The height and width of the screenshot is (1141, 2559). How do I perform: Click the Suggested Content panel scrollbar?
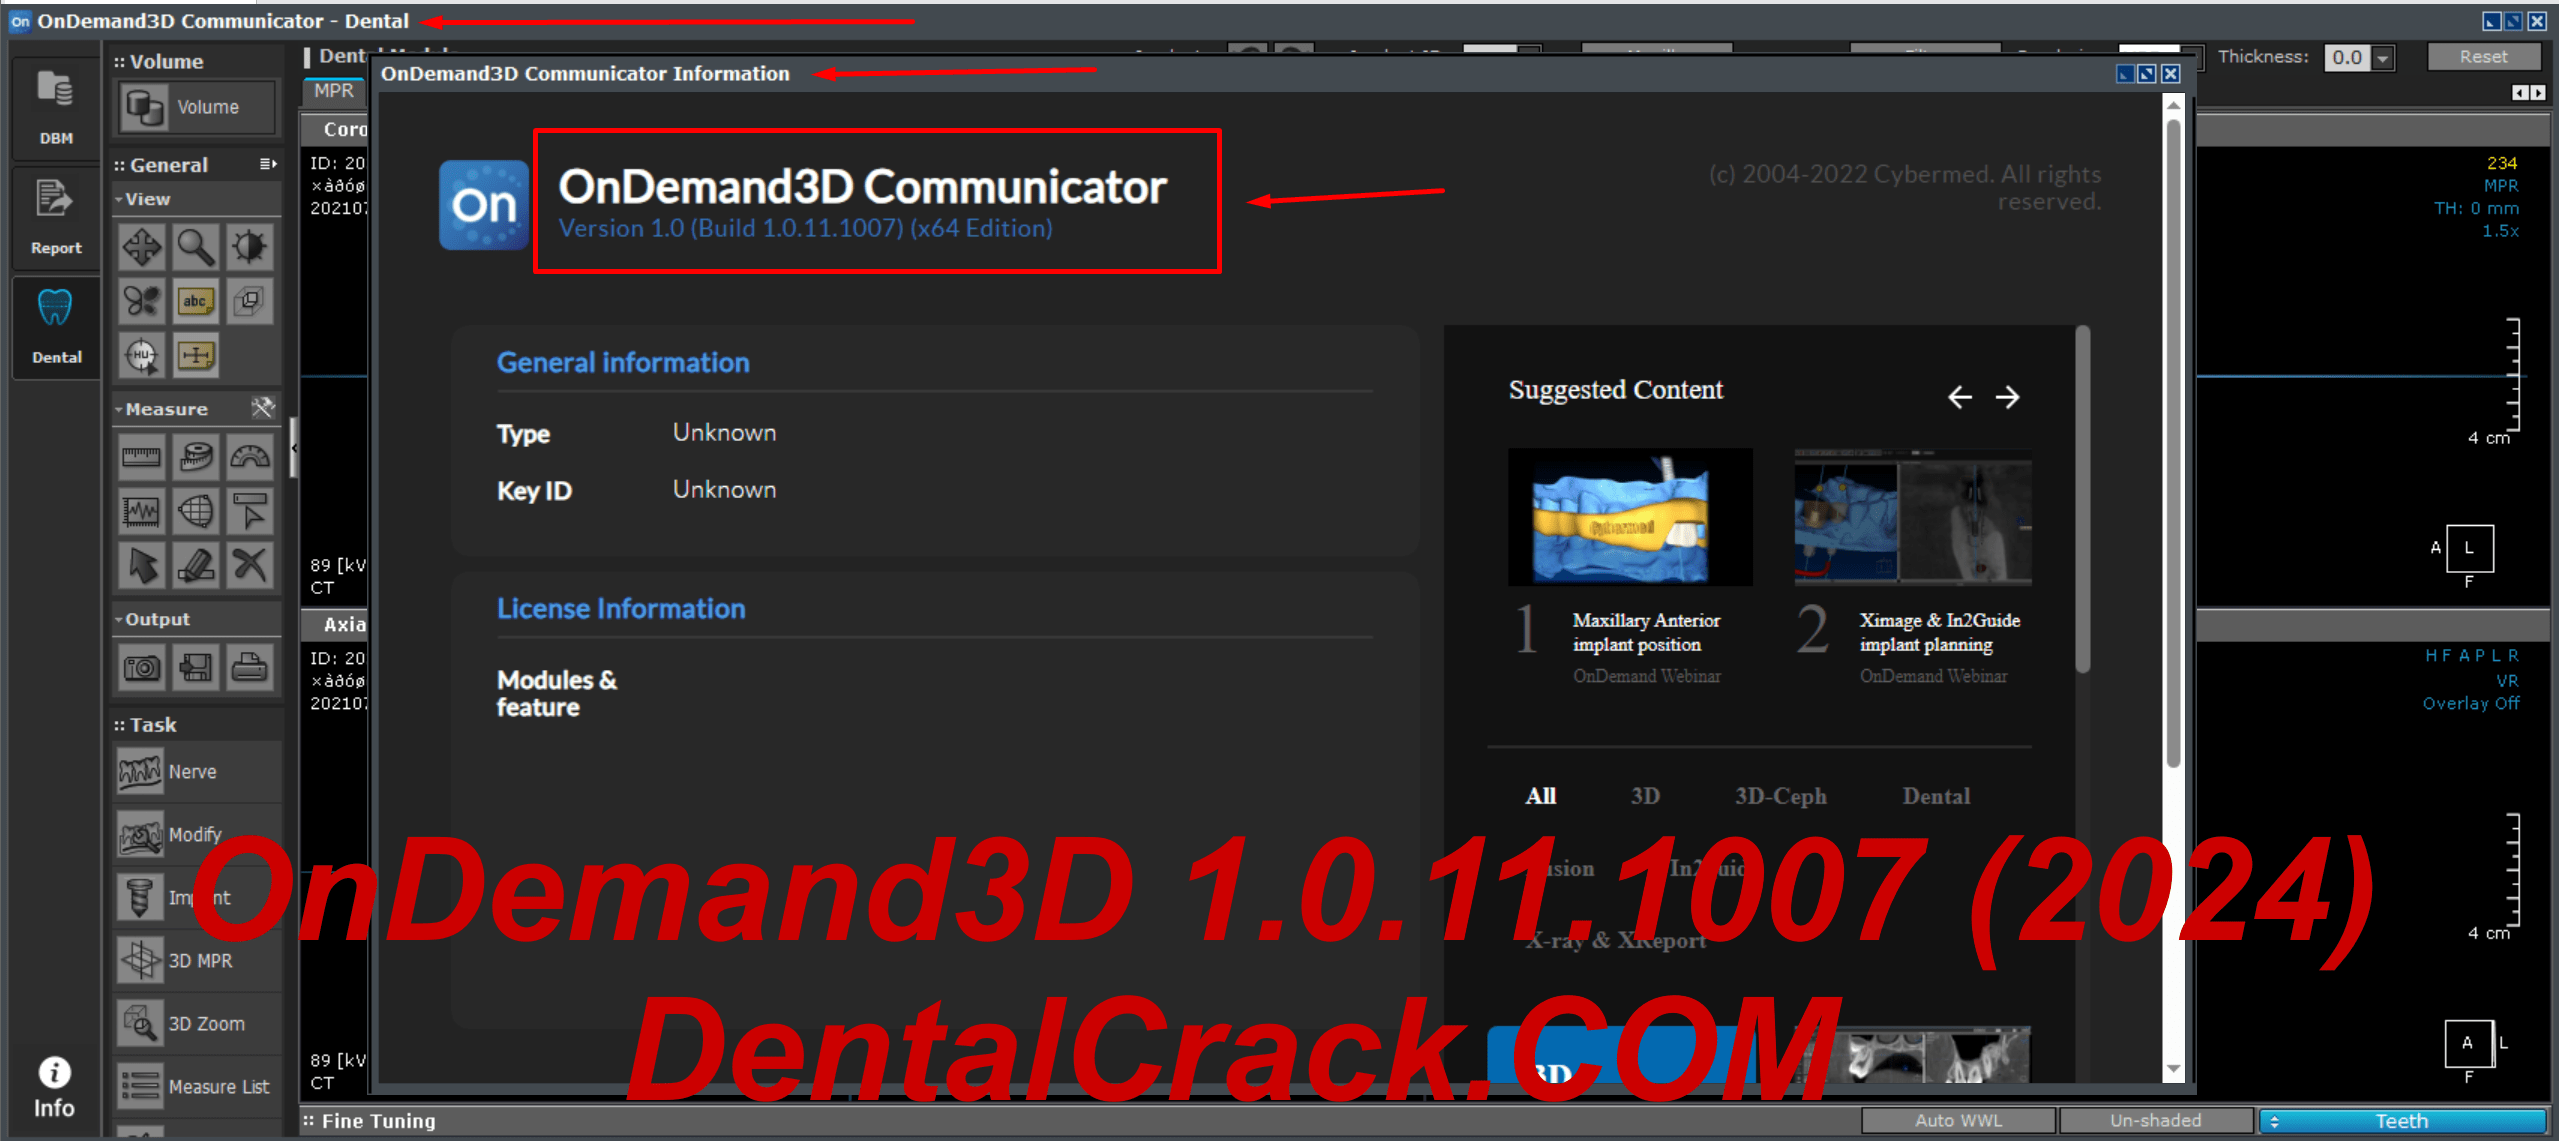(x=2082, y=500)
